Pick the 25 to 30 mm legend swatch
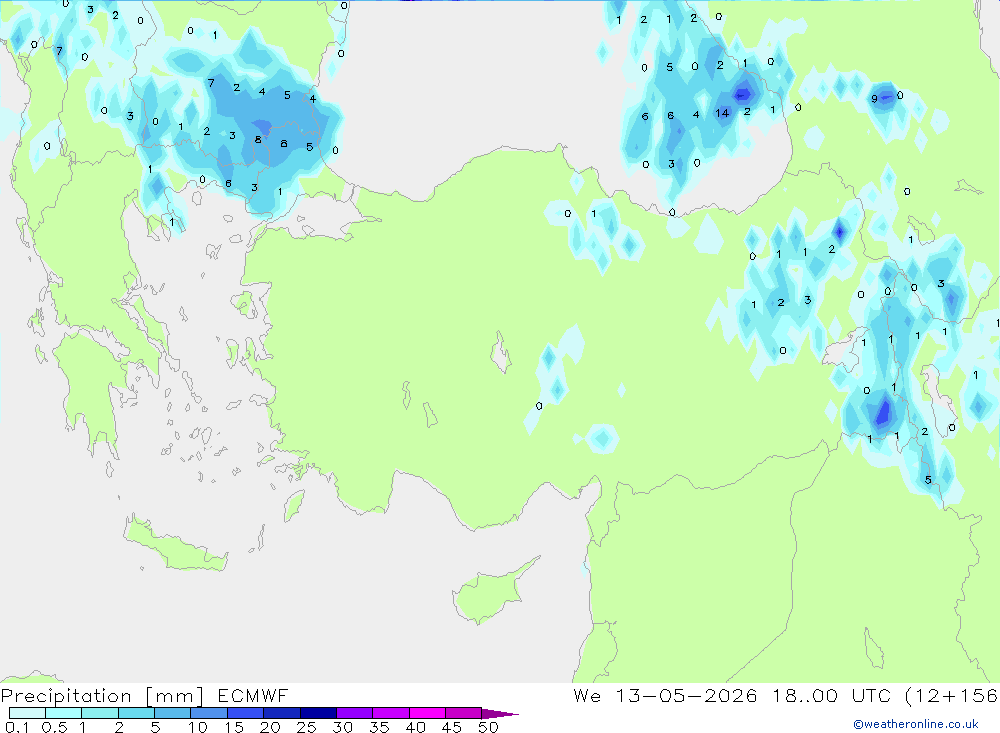The image size is (1000, 733). click(x=318, y=713)
